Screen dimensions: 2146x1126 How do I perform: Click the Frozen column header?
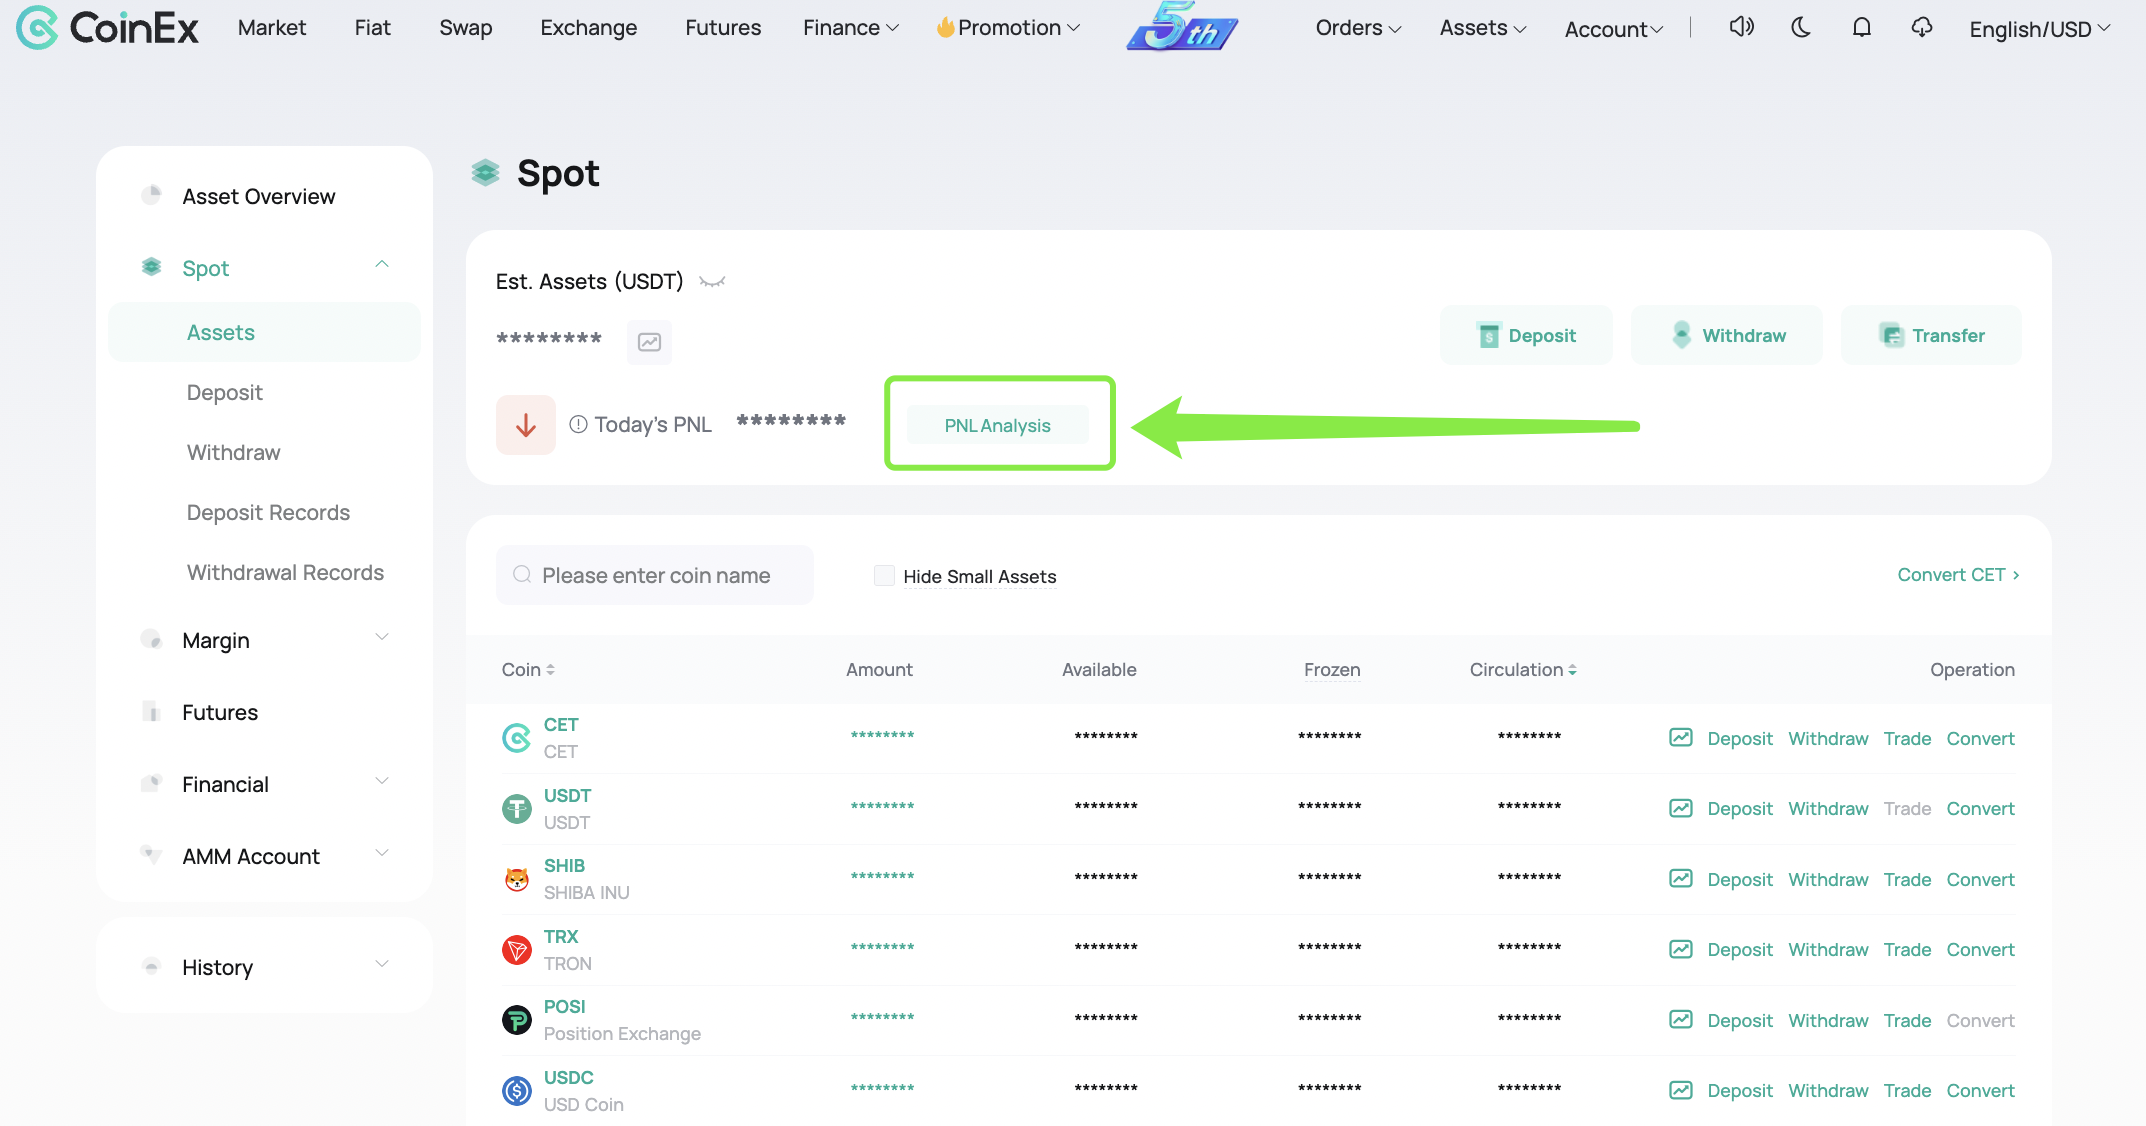[x=1332, y=670]
